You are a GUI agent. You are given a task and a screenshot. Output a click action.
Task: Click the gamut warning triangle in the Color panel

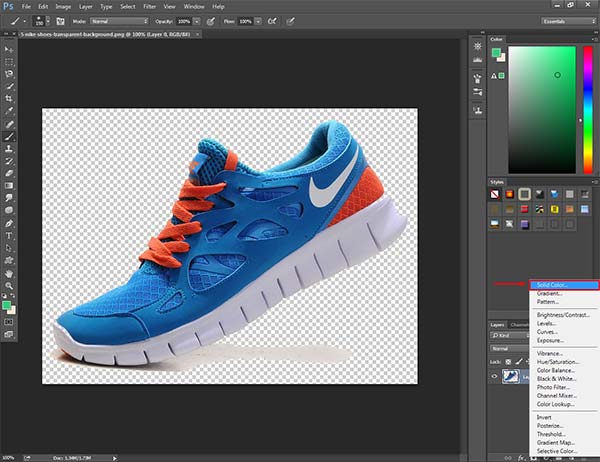coord(494,76)
